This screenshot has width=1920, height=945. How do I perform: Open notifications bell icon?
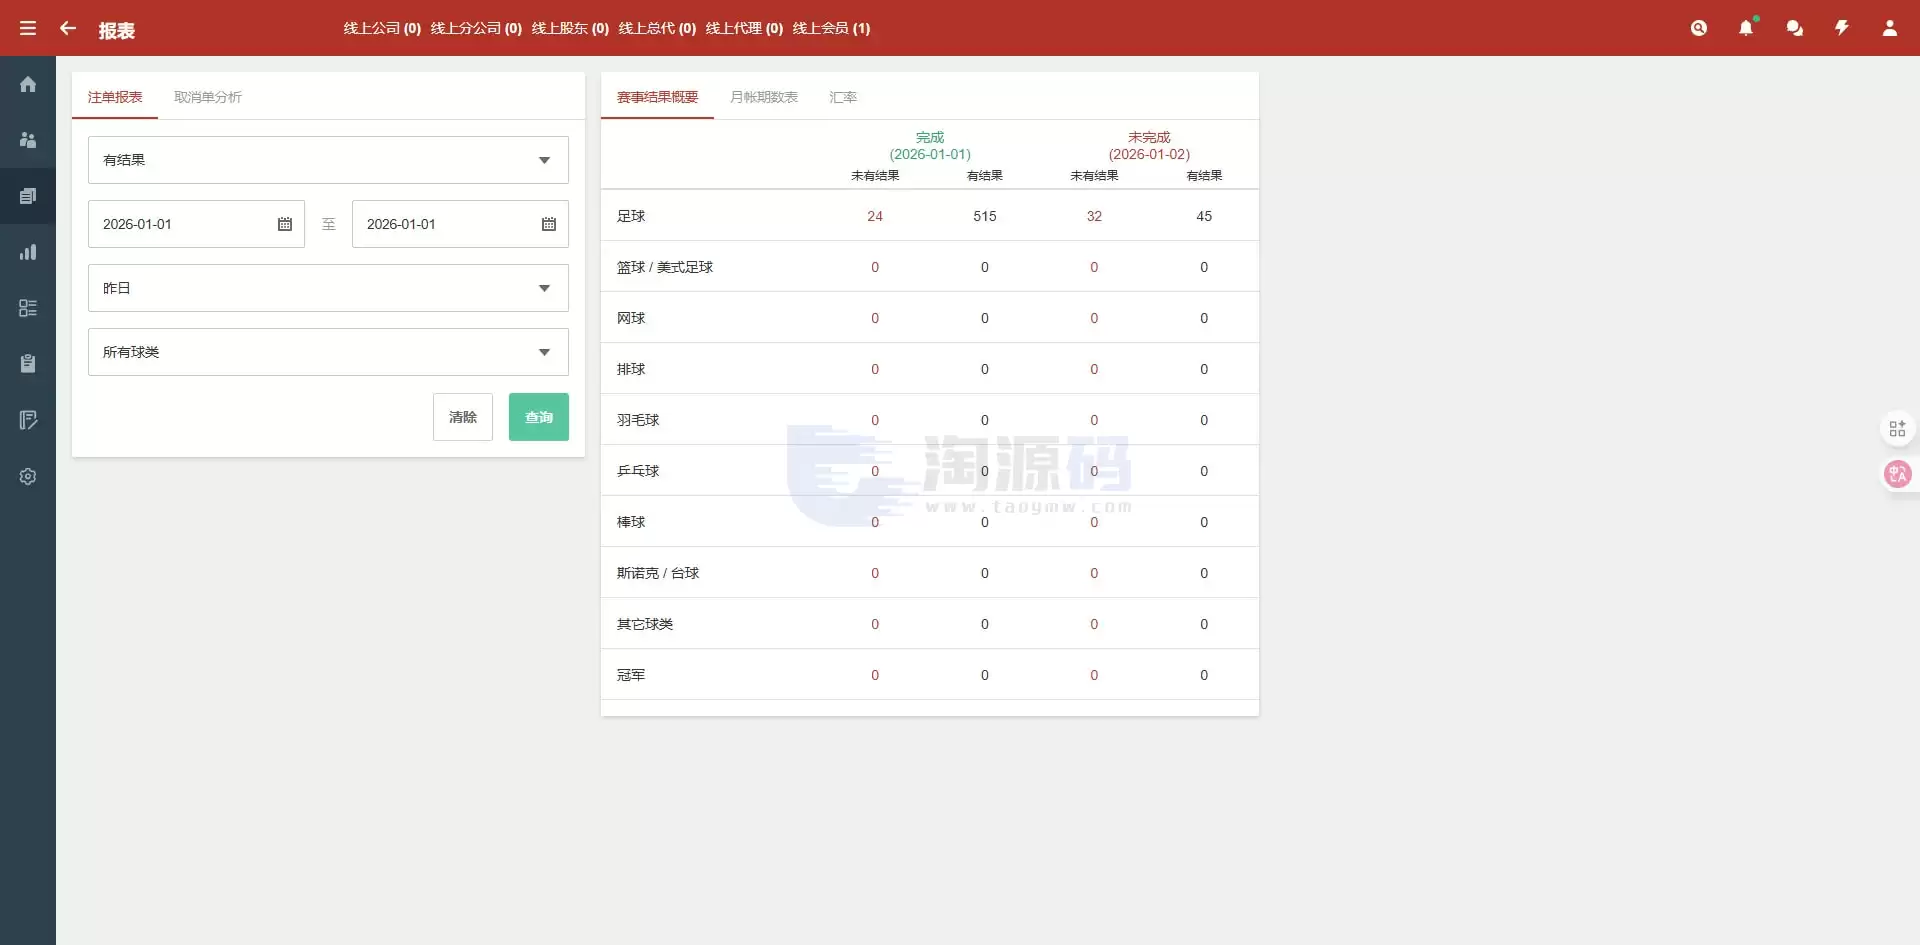1746,28
